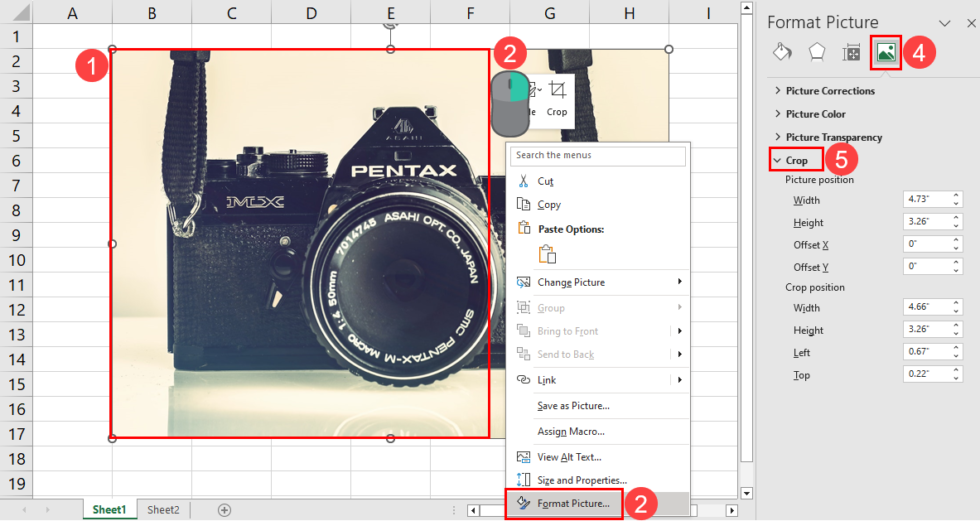The image size is (980, 521).
Task: Open the Fill & Line tab icon
Action: pos(782,52)
